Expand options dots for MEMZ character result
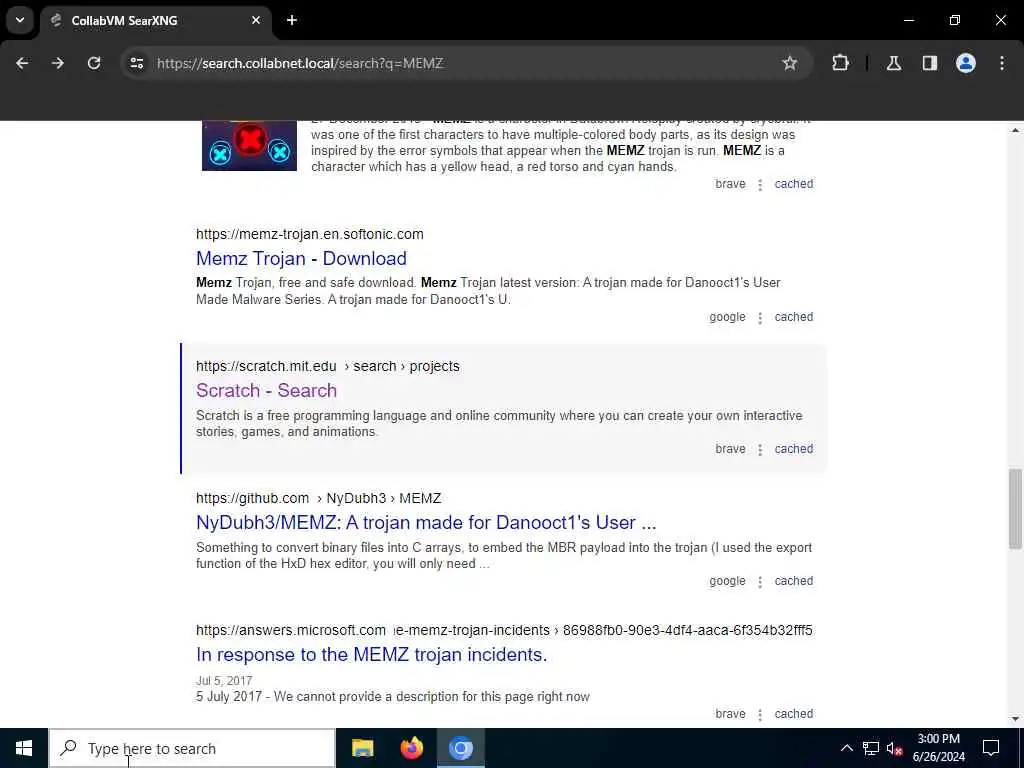This screenshot has height=768, width=1024. point(760,185)
